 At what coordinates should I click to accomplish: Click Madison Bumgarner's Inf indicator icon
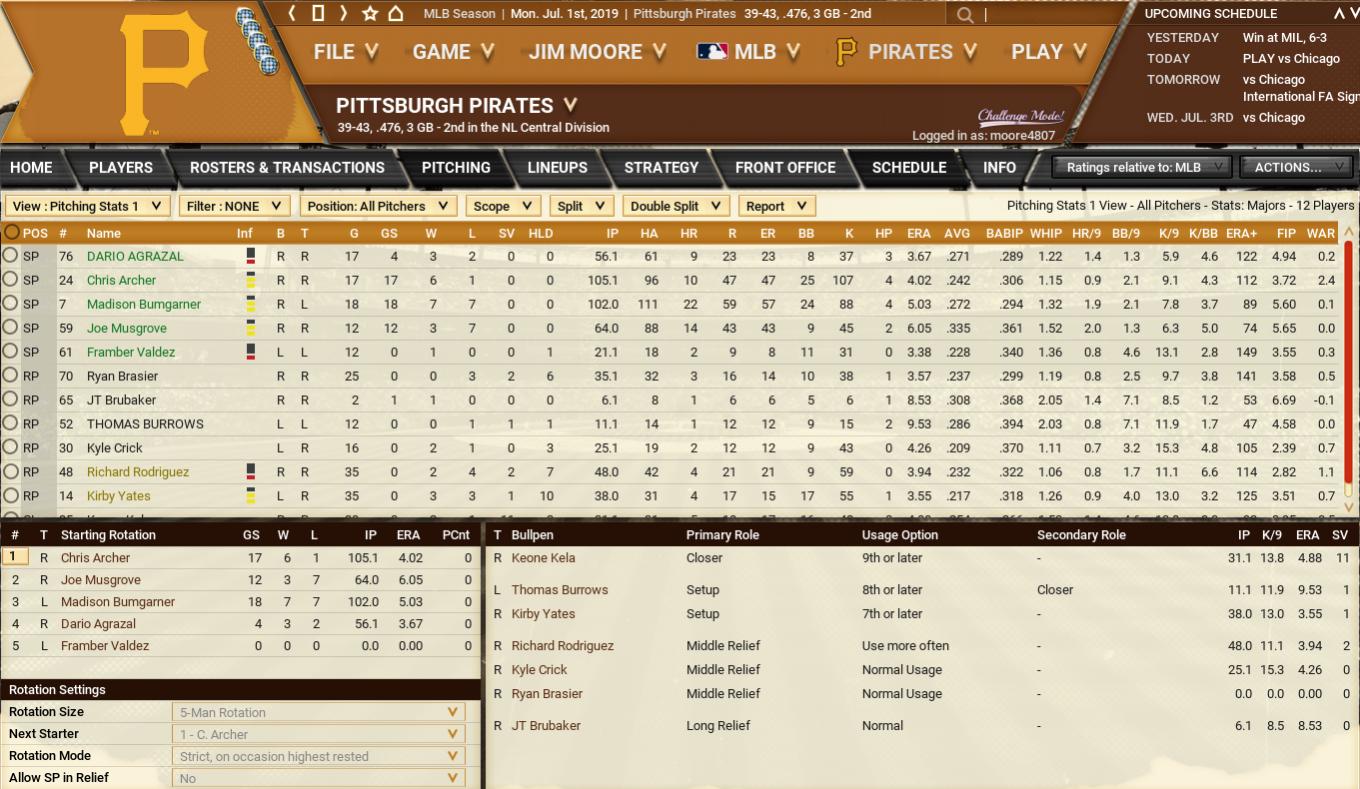(252, 304)
